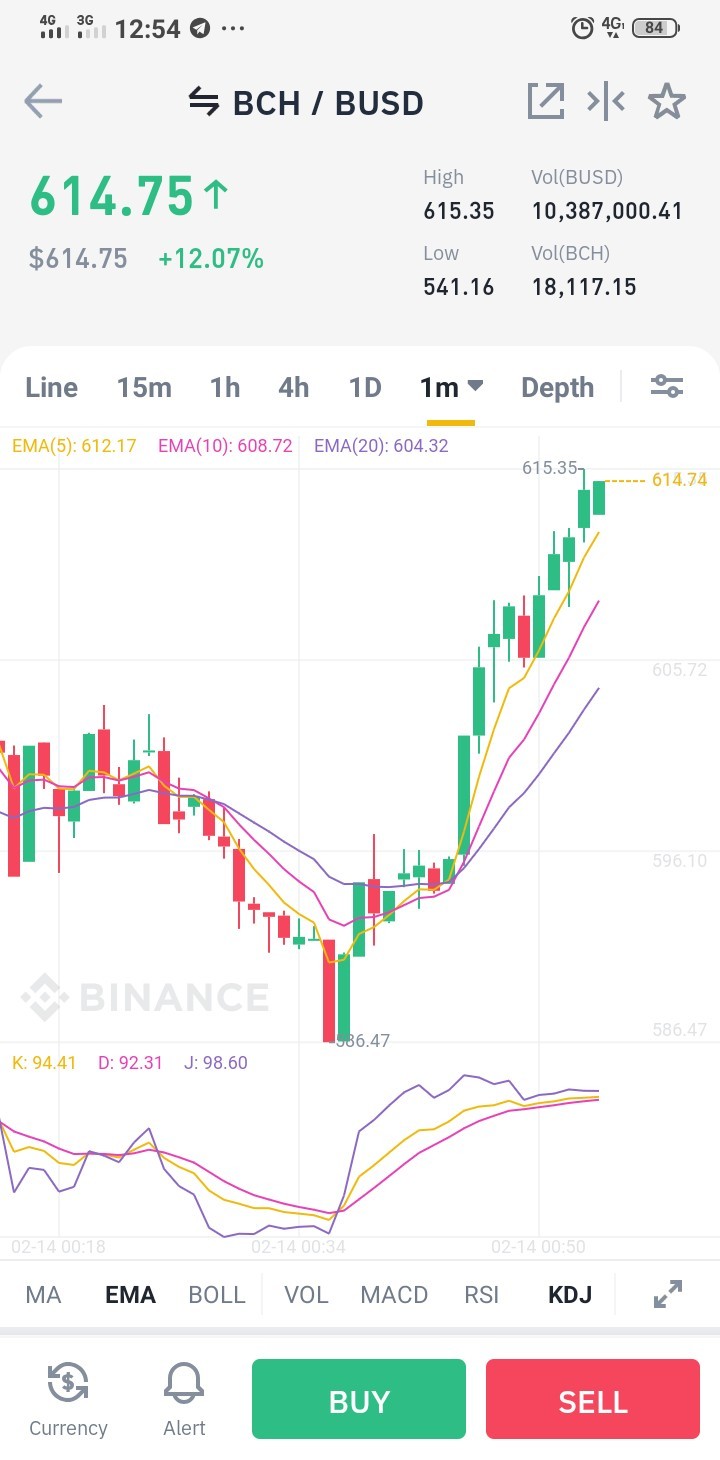Enable the MACD indicator
The height and width of the screenshot is (1460, 720).
coord(394,1294)
